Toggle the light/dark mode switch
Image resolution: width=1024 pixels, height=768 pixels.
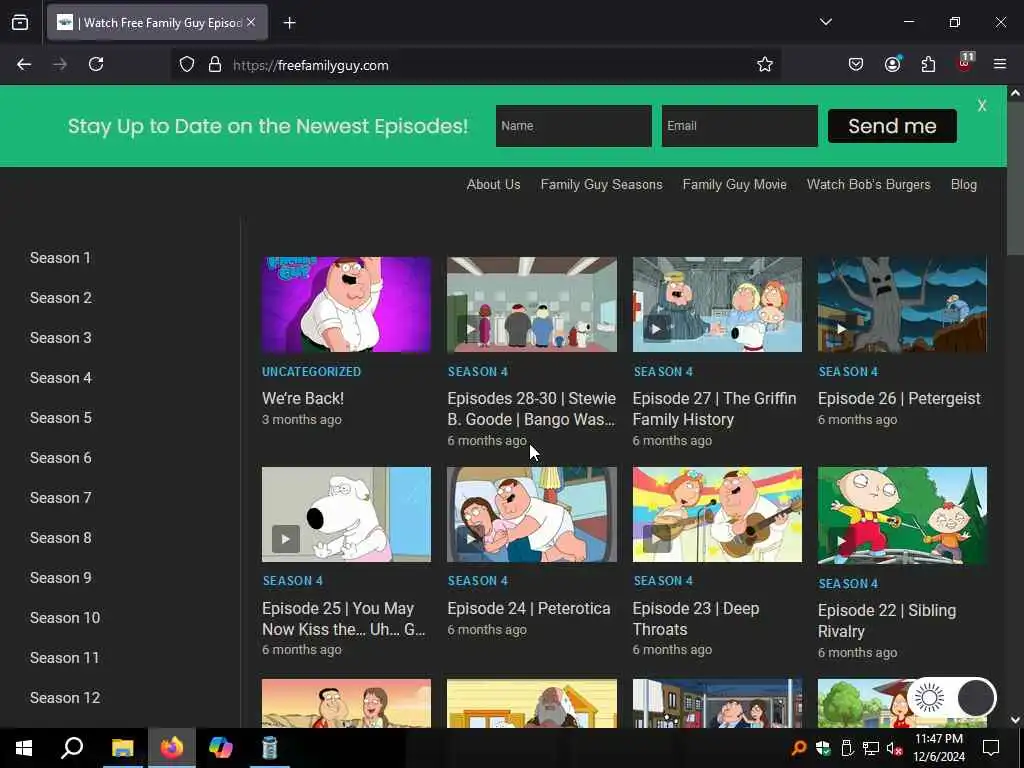952,698
